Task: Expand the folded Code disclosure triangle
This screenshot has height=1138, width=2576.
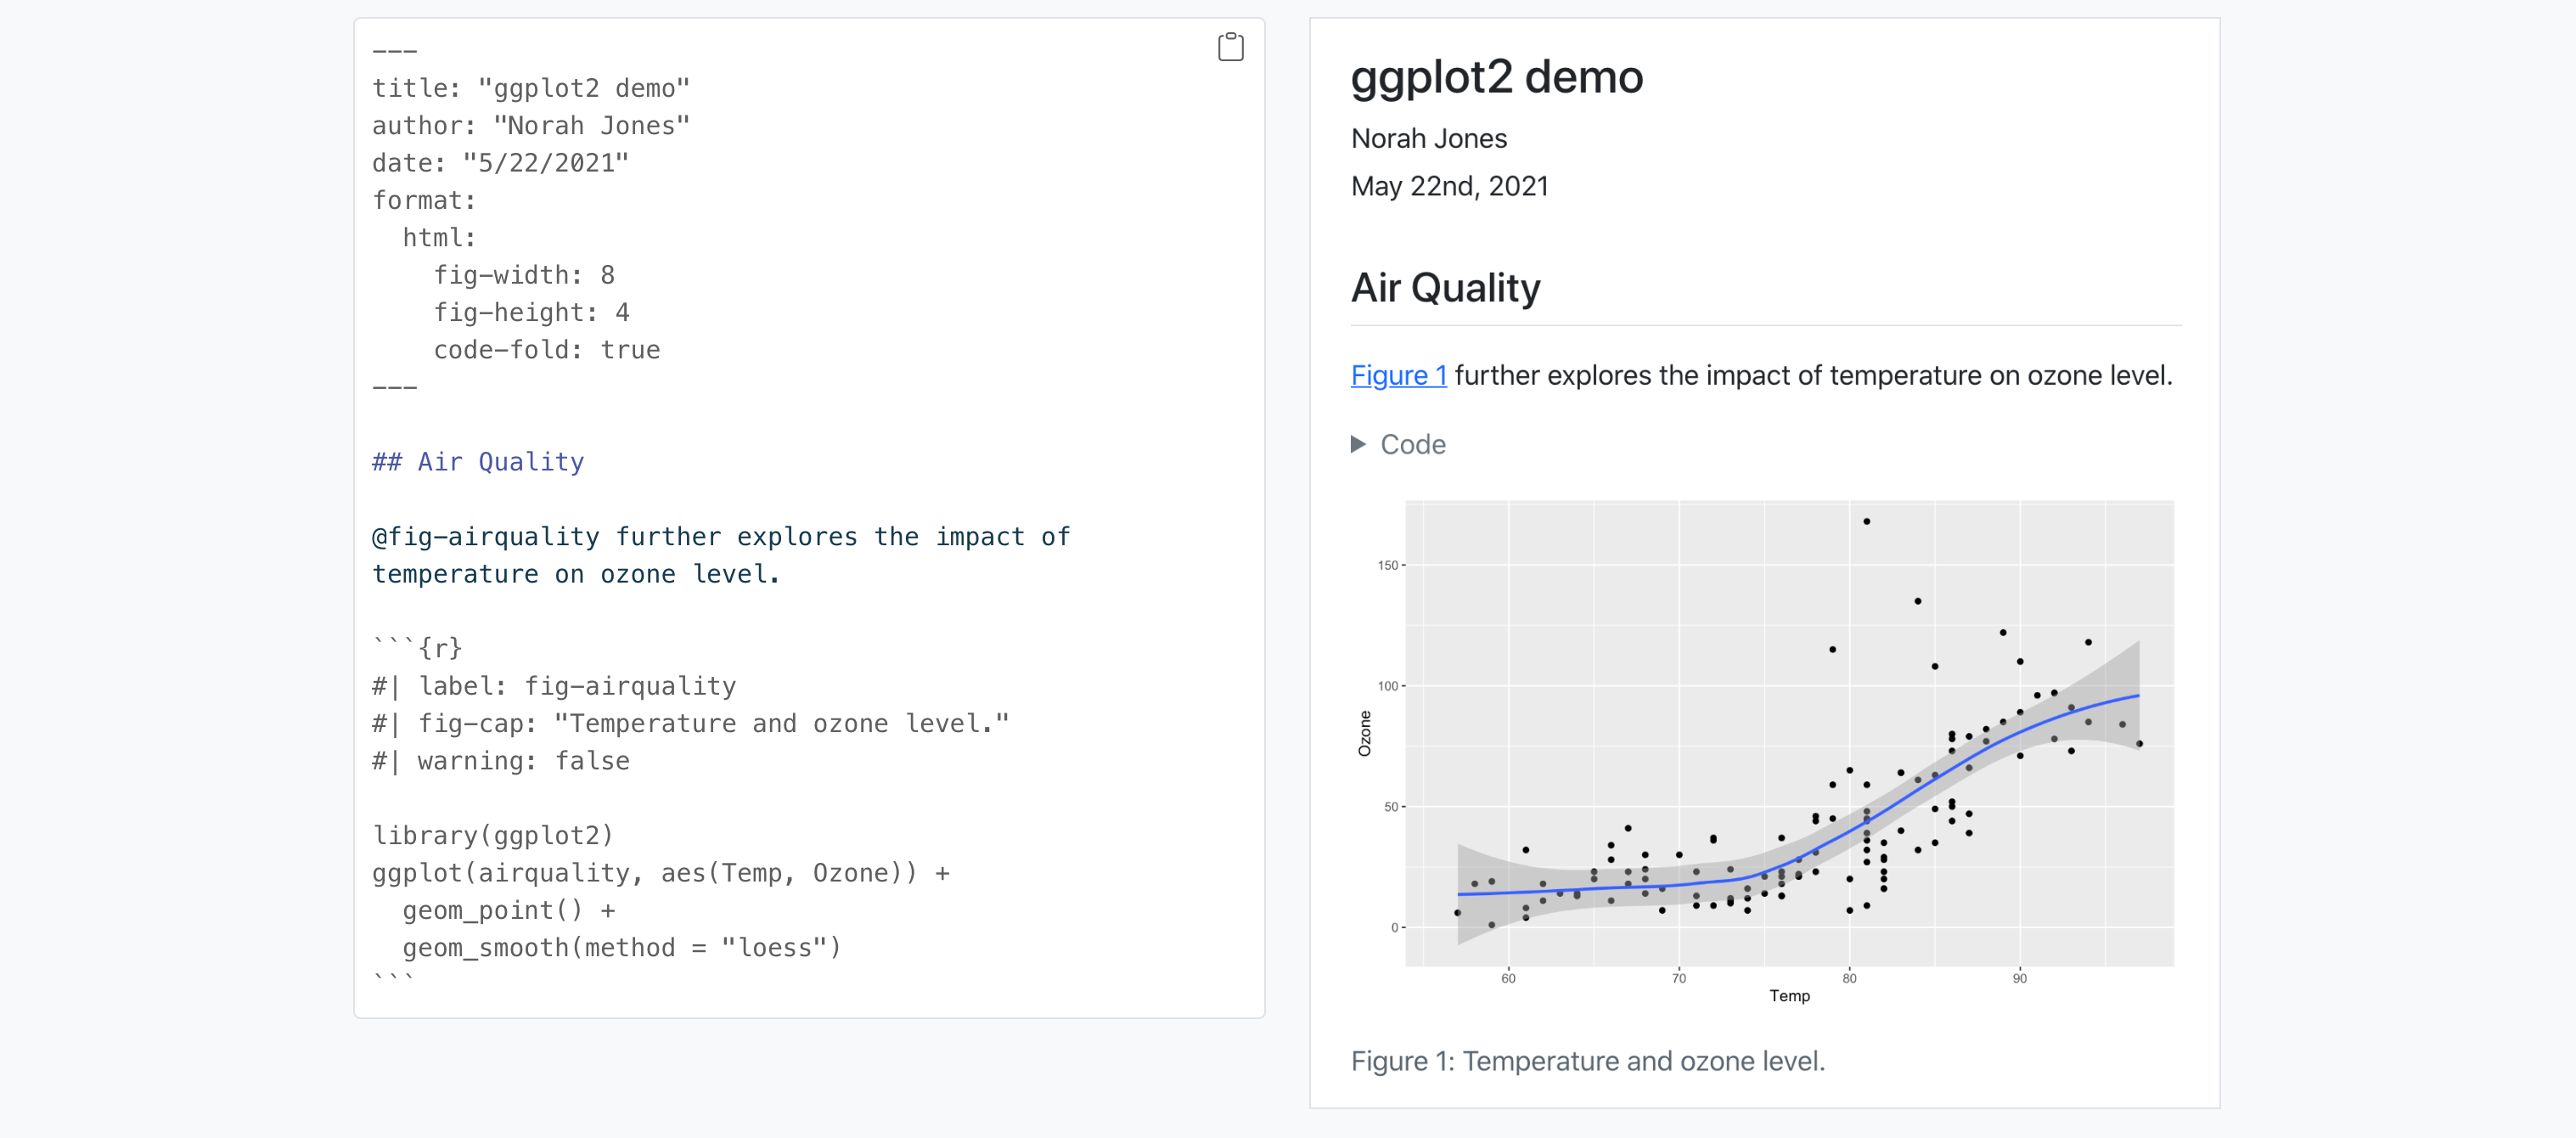Action: (x=1358, y=444)
